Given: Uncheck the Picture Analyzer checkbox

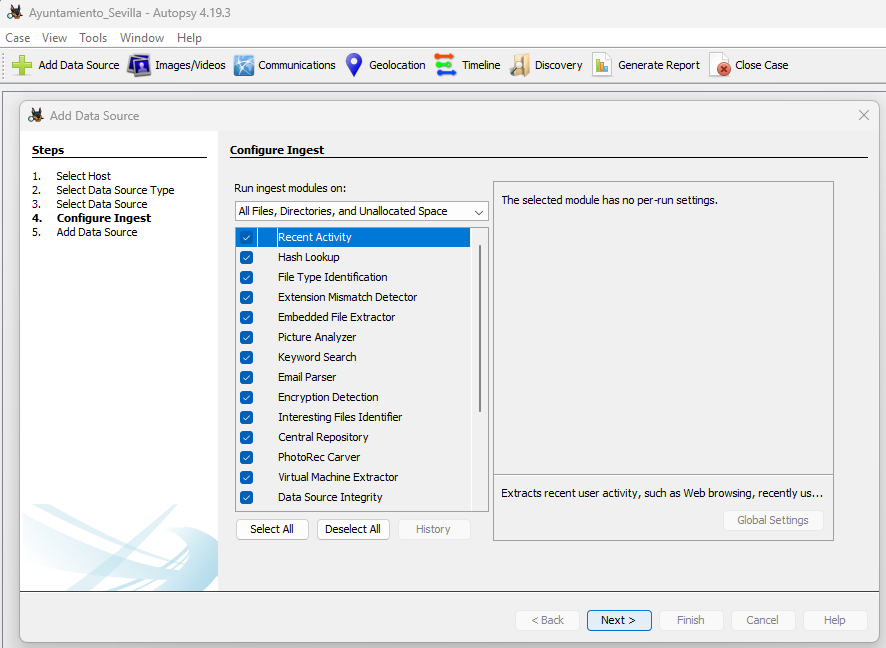Looking at the screenshot, I should click(x=246, y=337).
